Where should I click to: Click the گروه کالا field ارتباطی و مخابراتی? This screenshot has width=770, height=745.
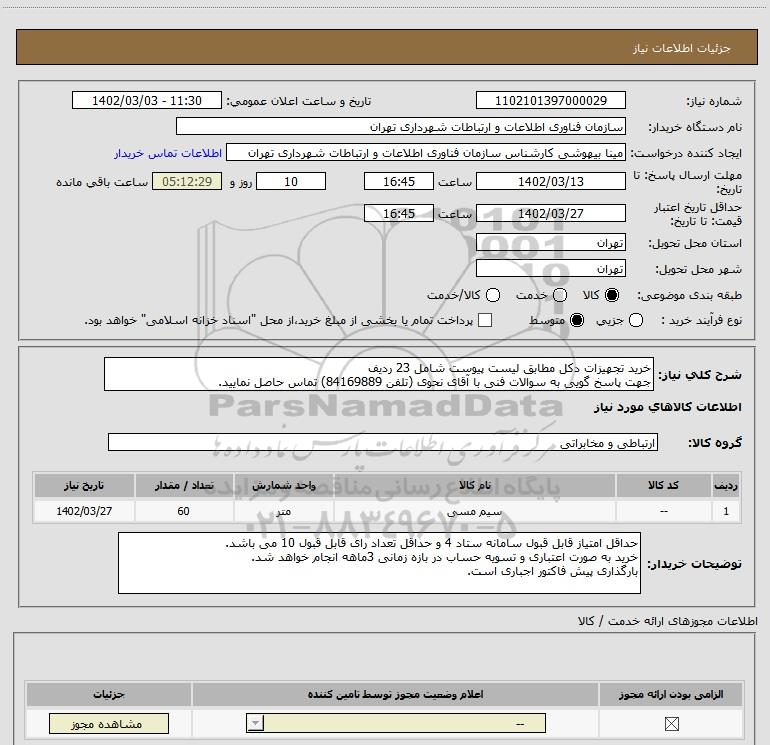pyautogui.click(x=383, y=442)
